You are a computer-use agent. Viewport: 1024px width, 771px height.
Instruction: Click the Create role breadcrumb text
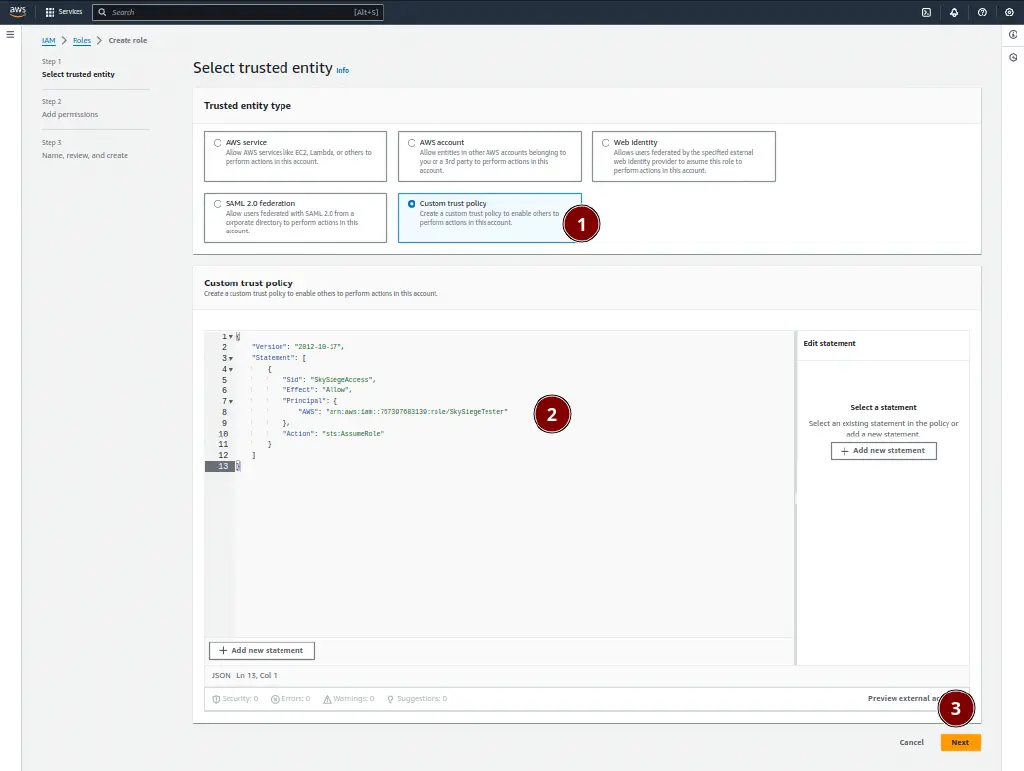coord(127,40)
